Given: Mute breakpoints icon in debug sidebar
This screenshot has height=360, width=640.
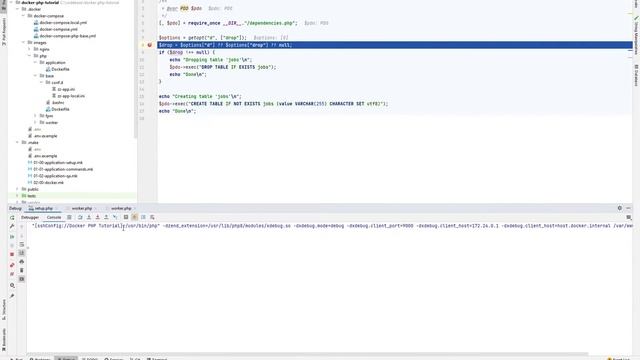Looking at the screenshot, I should [x=12, y=274].
